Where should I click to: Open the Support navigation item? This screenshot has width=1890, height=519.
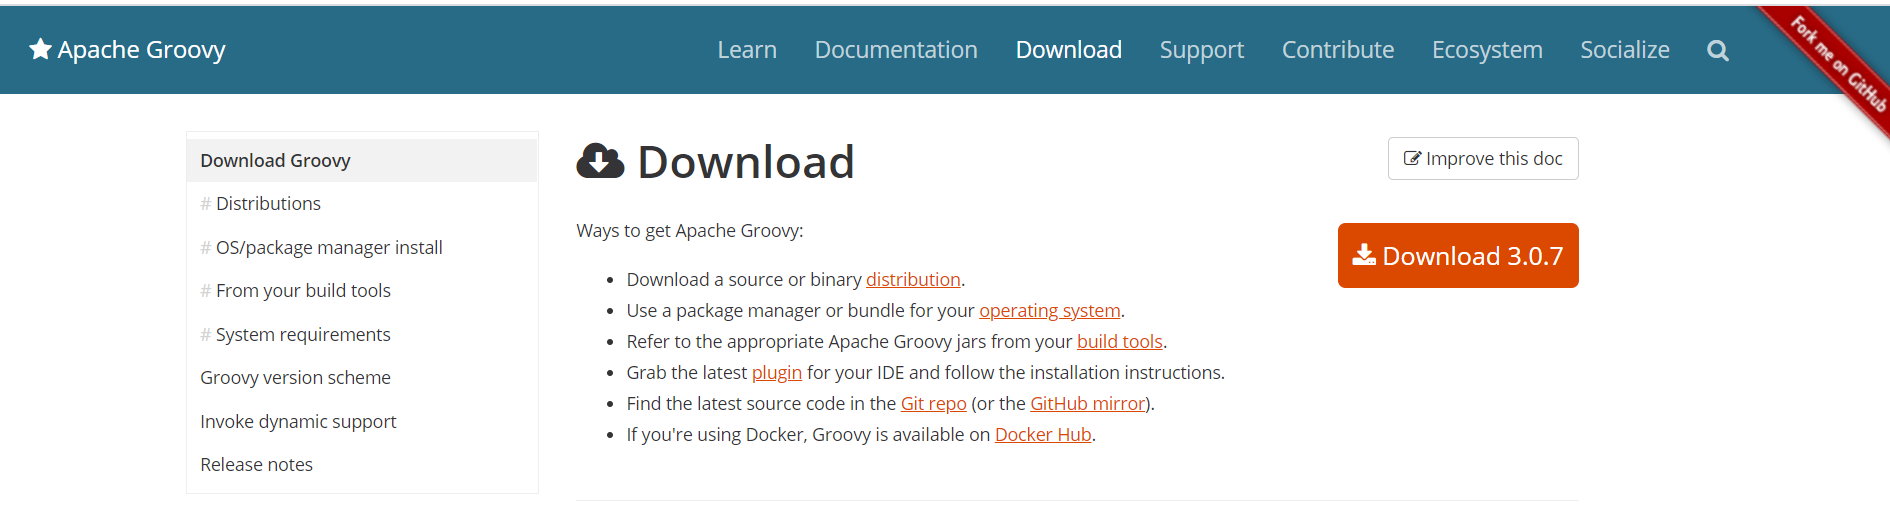coord(1201,50)
